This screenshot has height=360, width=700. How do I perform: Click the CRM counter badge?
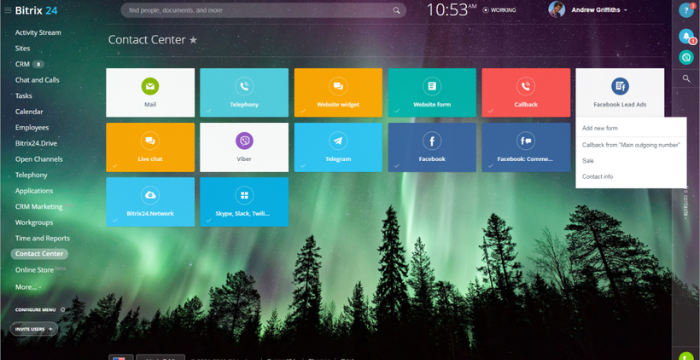(38, 64)
